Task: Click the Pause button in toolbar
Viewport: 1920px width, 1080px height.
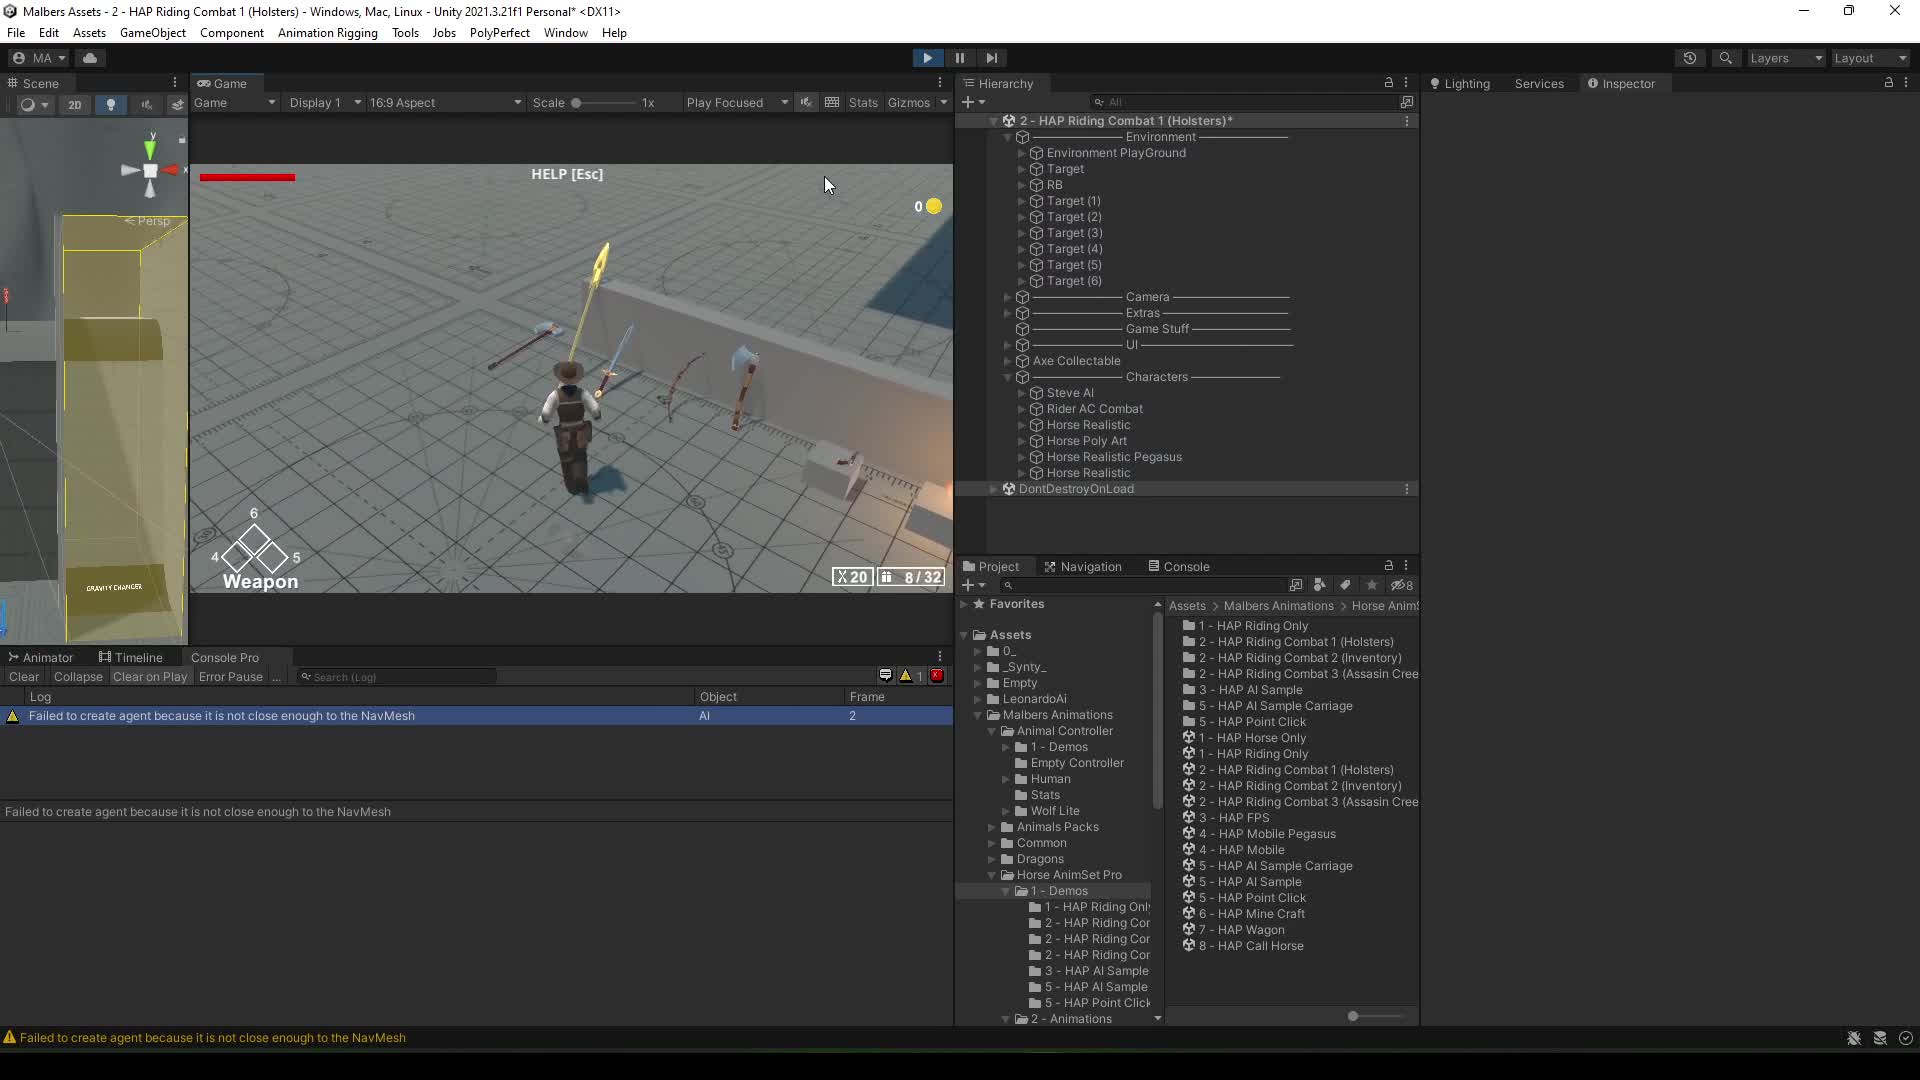Action: [959, 58]
